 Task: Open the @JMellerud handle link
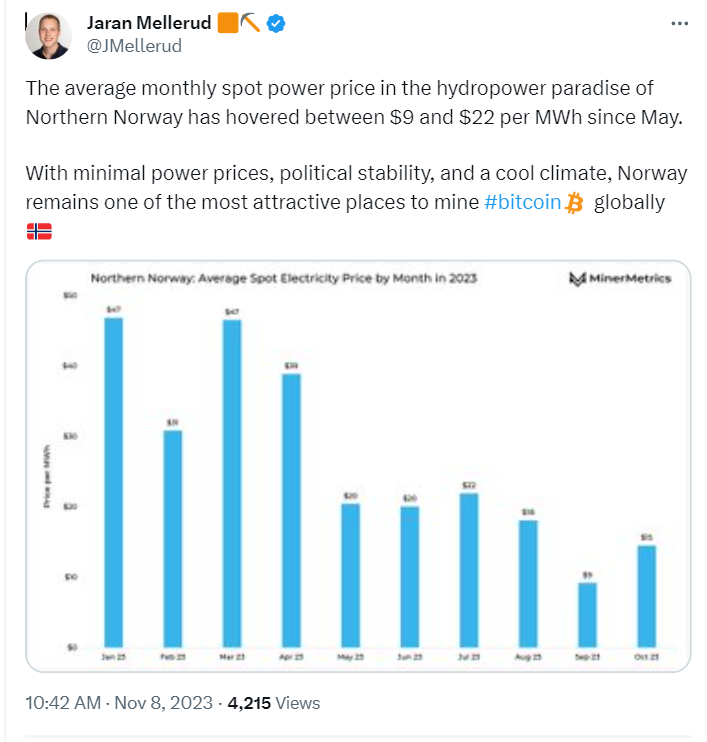click(x=134, y=46)
